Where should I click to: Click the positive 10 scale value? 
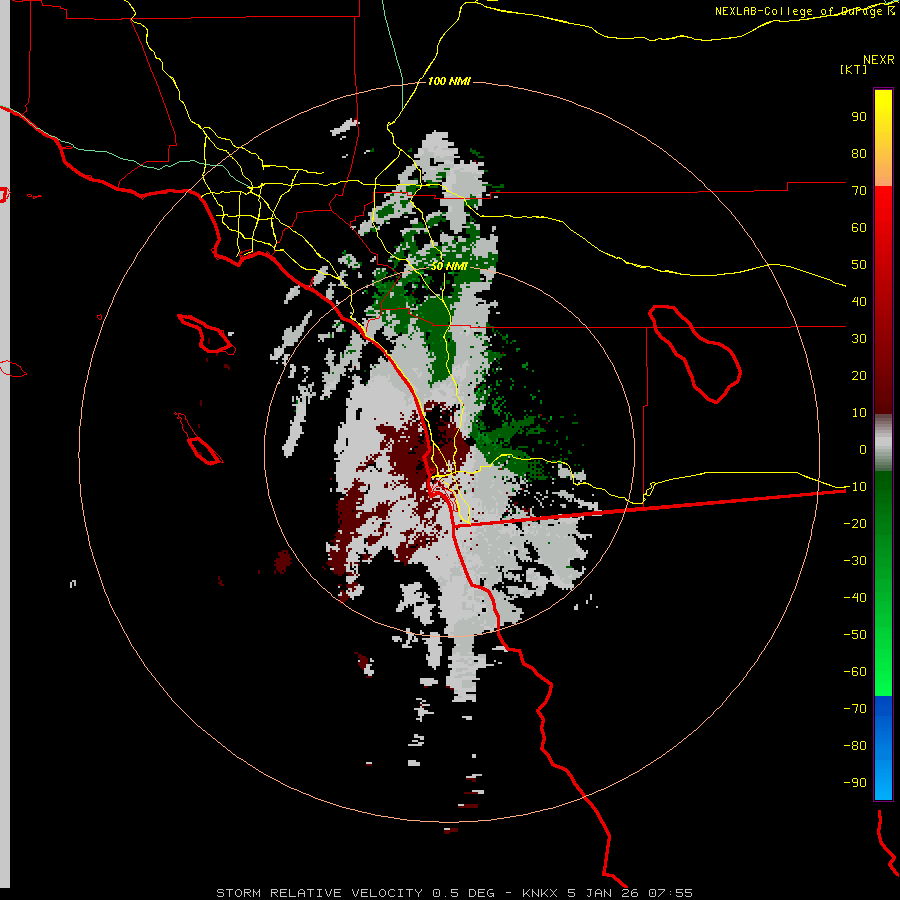tap(859, 413)
